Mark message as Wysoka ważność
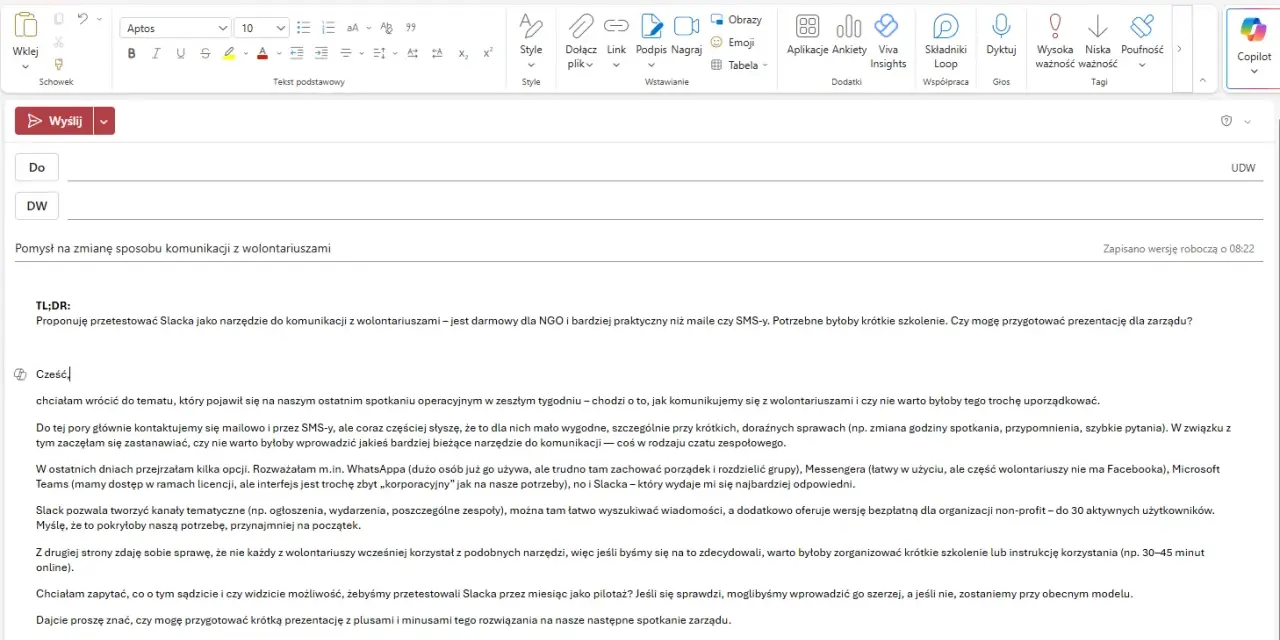The height and width of the screenshot is (640, 1280). tap(1055, 41)
